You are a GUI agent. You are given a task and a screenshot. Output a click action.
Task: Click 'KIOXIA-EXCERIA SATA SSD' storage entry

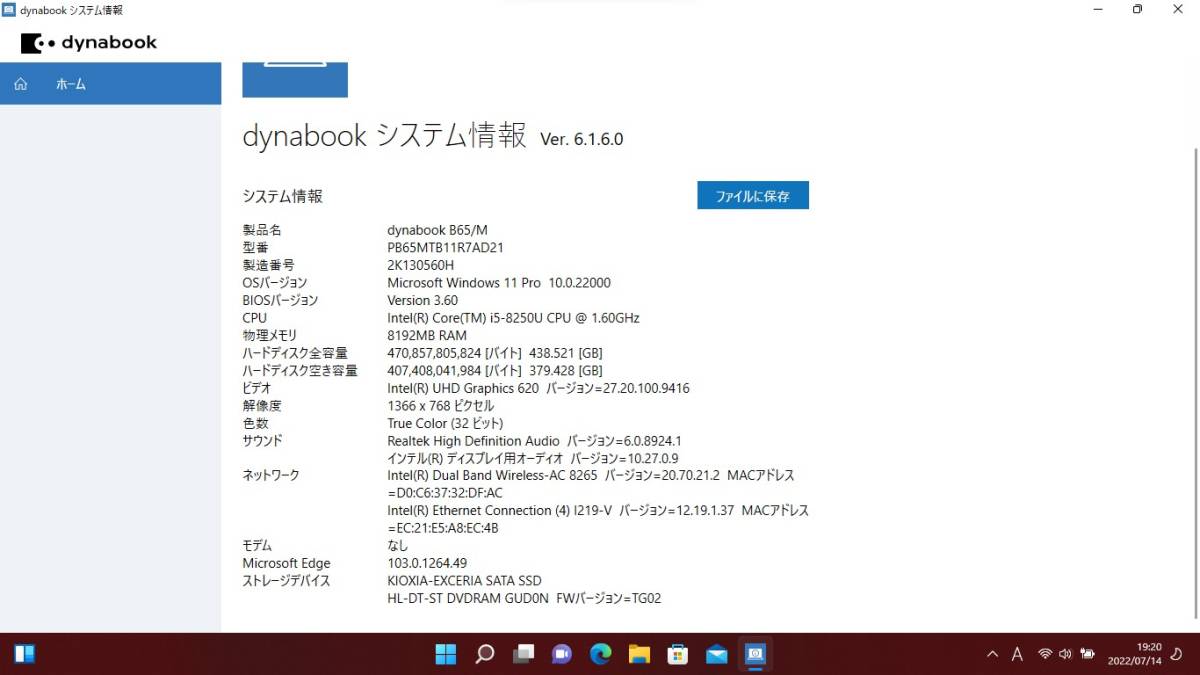[x=464, y=581]
